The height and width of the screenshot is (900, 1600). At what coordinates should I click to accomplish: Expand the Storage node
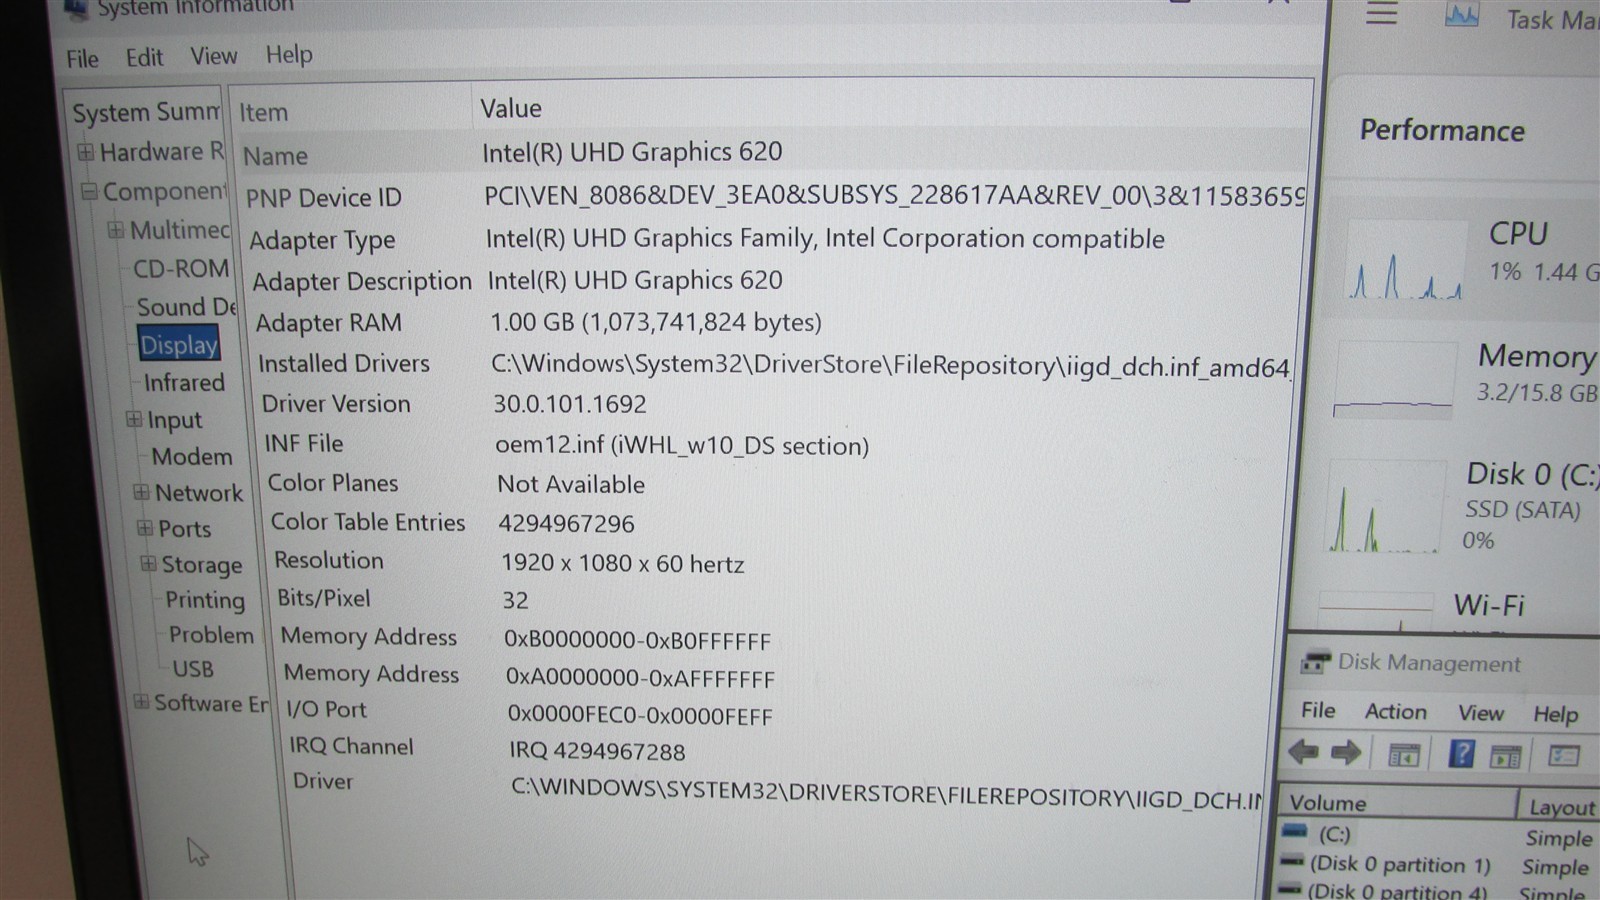[x=148, y=563]
